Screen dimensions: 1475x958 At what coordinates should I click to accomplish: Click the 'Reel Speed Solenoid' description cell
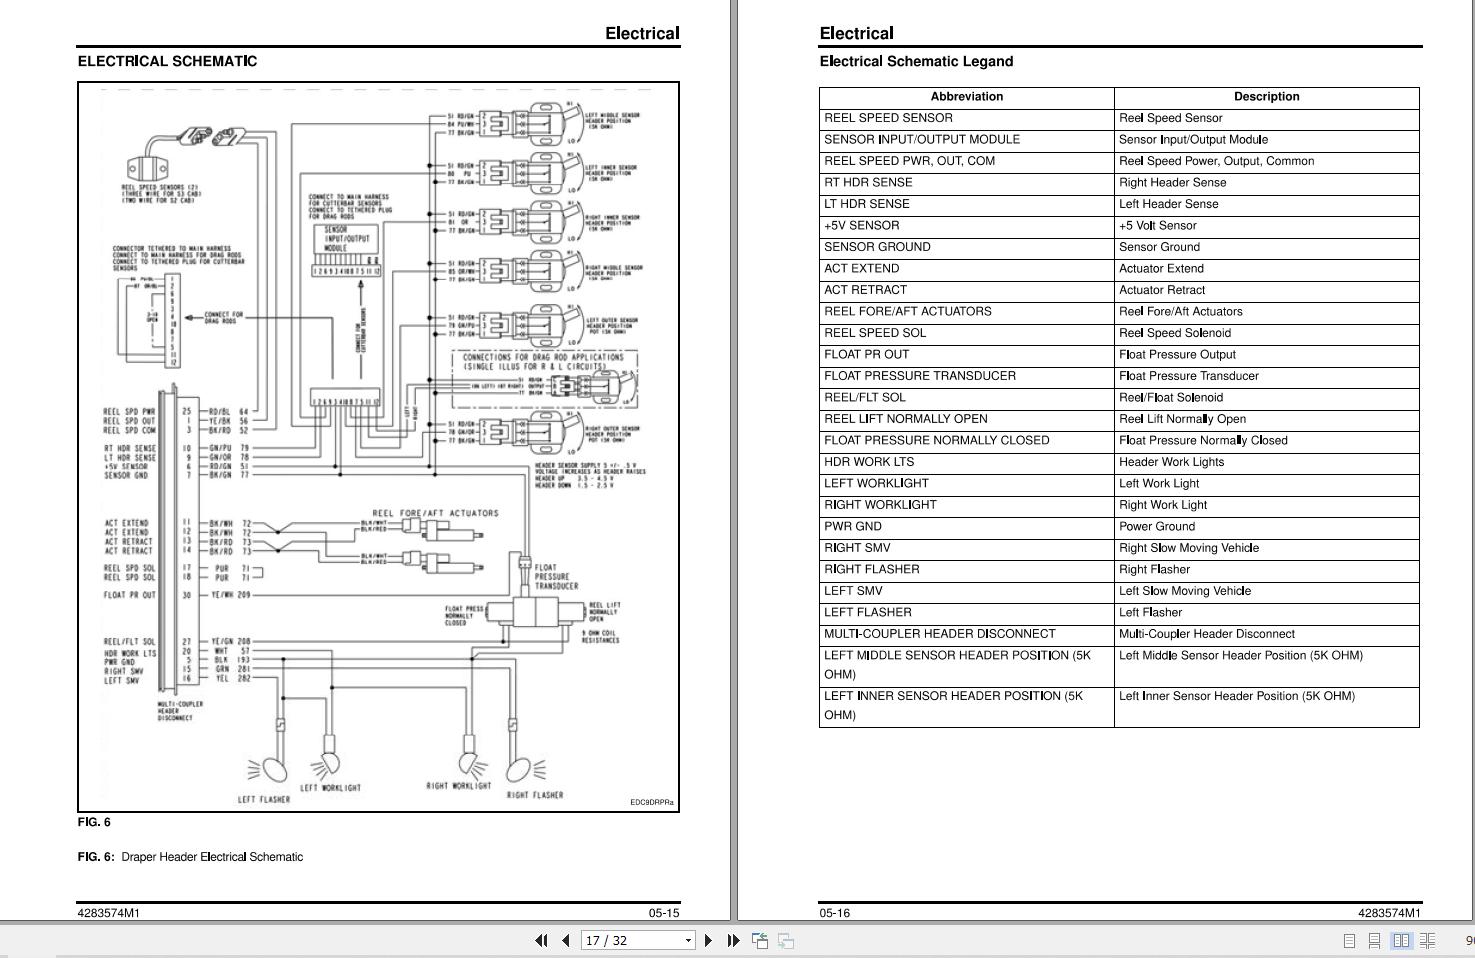[1267, 333]
